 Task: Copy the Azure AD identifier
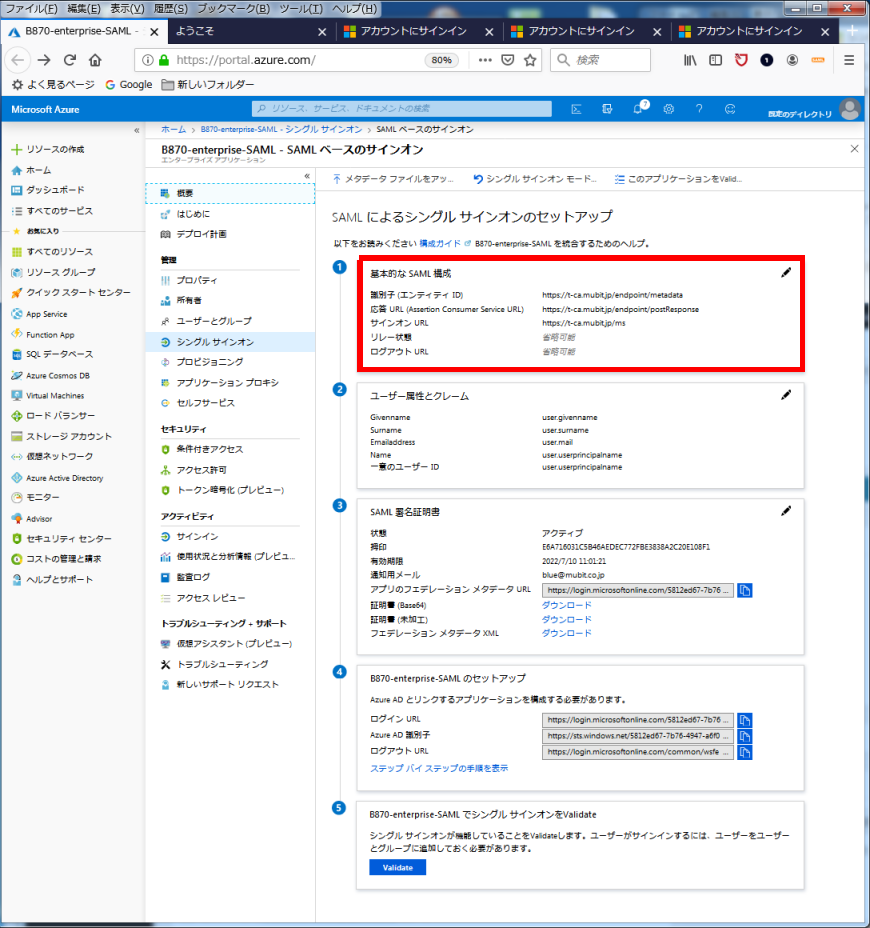[745, 736]
